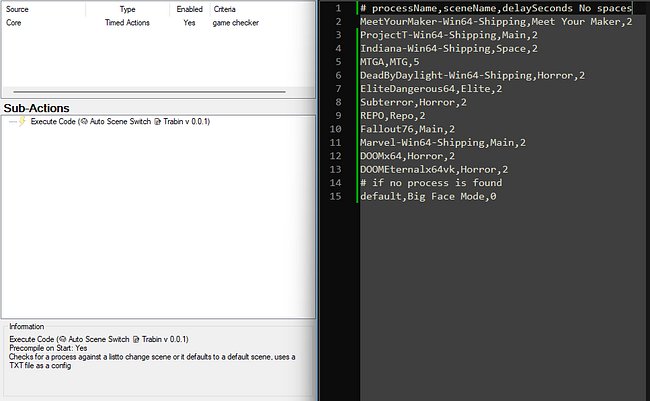
Task: Select the Execute Code Auto Scene Switch sub-action
Action: click(120, 122)
